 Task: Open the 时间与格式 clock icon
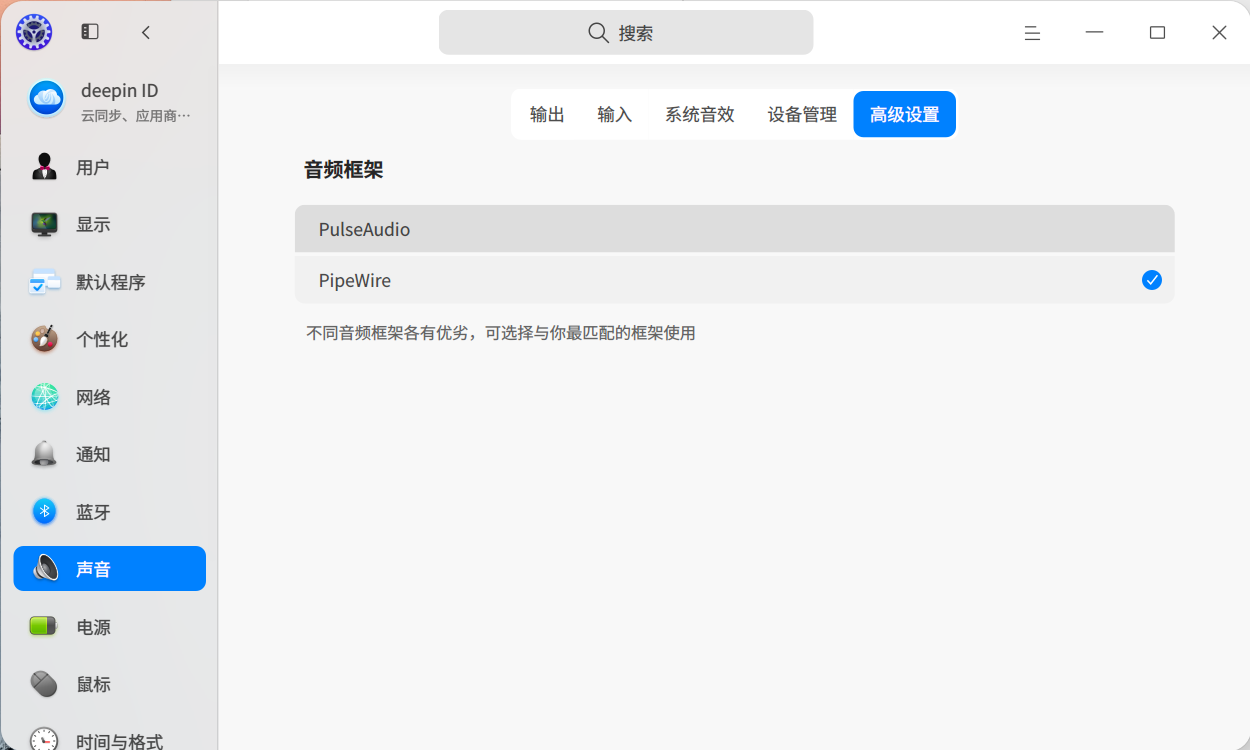44,740
